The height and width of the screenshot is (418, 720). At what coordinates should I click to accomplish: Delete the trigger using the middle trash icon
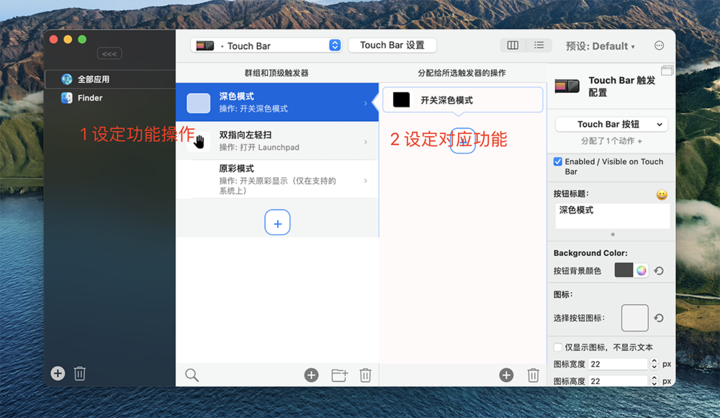click(365, 375)
